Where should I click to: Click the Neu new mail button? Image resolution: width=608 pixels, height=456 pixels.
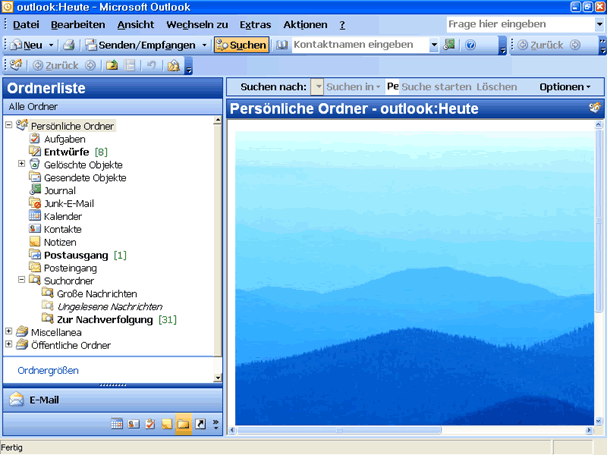point(26,45)
